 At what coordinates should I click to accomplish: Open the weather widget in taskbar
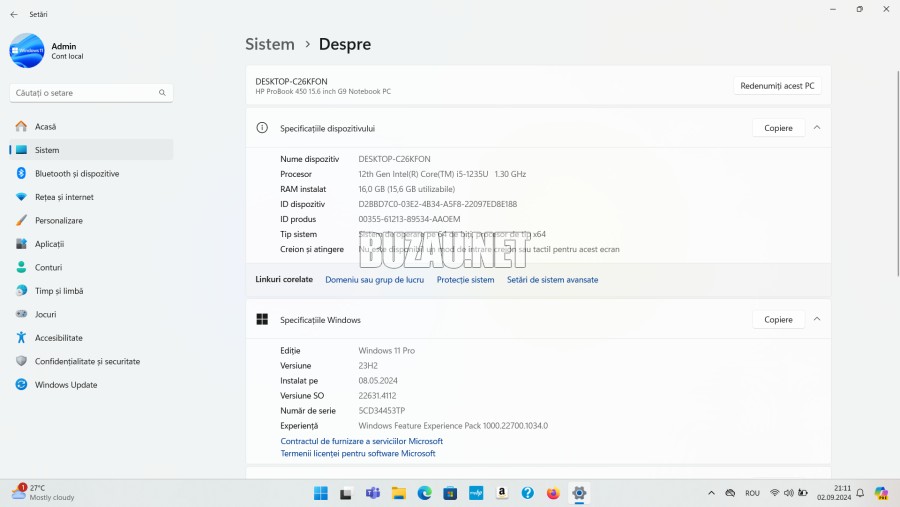click(x=43, y=493)
